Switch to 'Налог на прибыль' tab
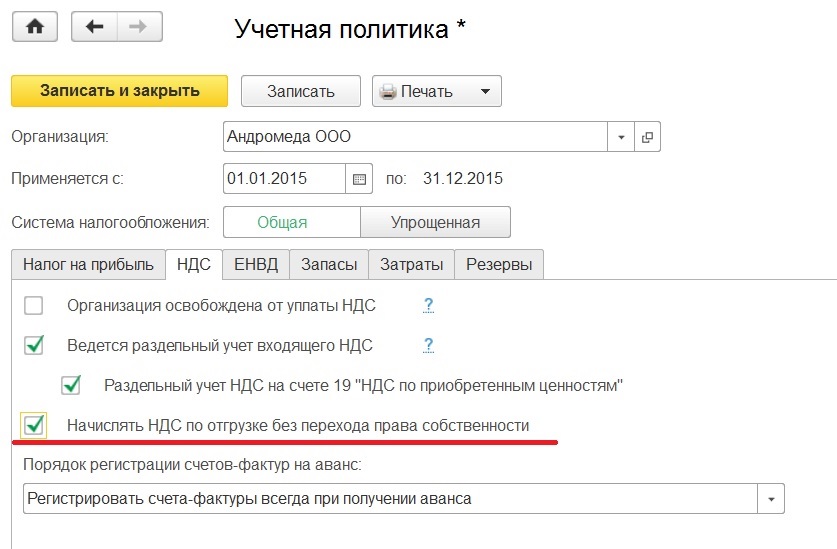 [88, 264]
